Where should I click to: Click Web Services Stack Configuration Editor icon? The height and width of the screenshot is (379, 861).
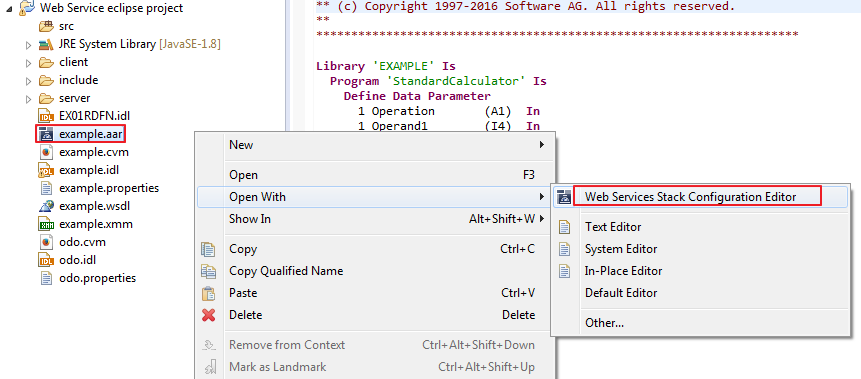point(564,197)
